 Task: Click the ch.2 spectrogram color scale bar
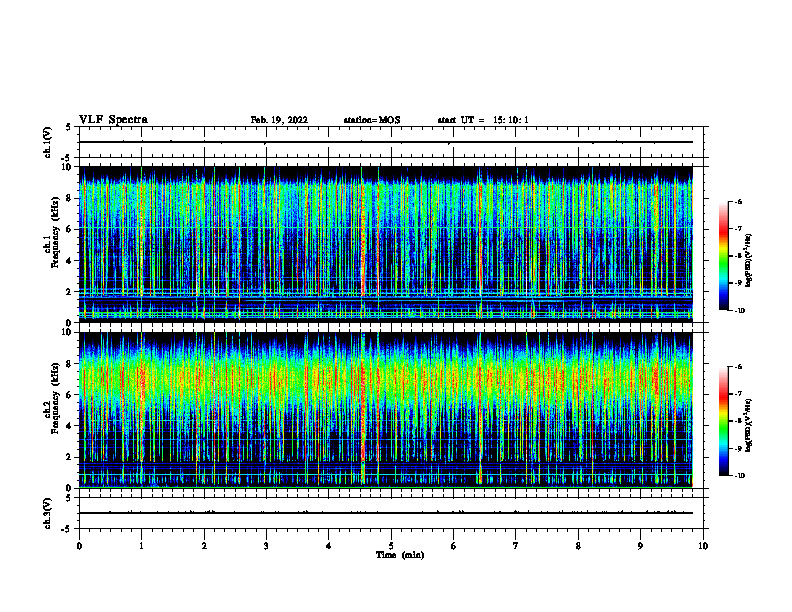tap(723, 421)
